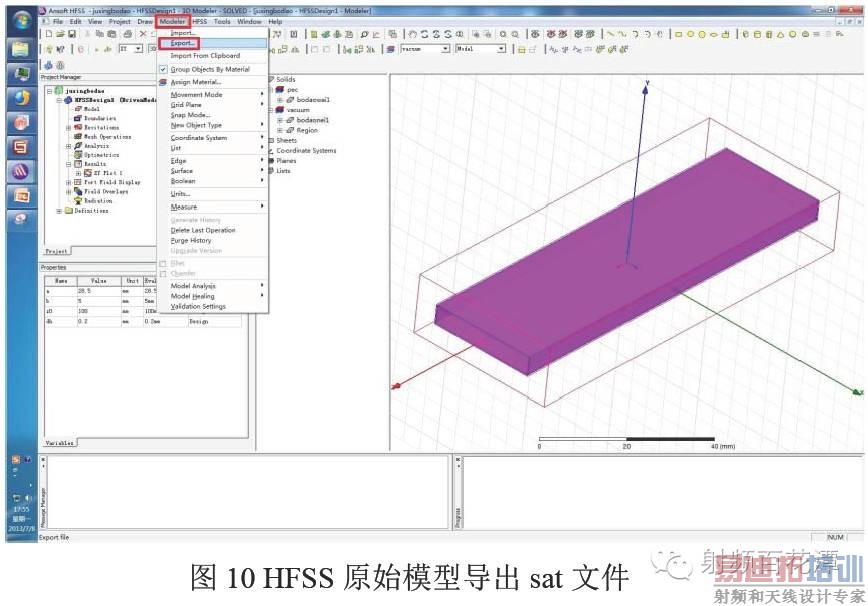The width and height of the screenshot is (868, 606).
Task: Click the Draw cone triangle icon
Action: click(781, 34)
